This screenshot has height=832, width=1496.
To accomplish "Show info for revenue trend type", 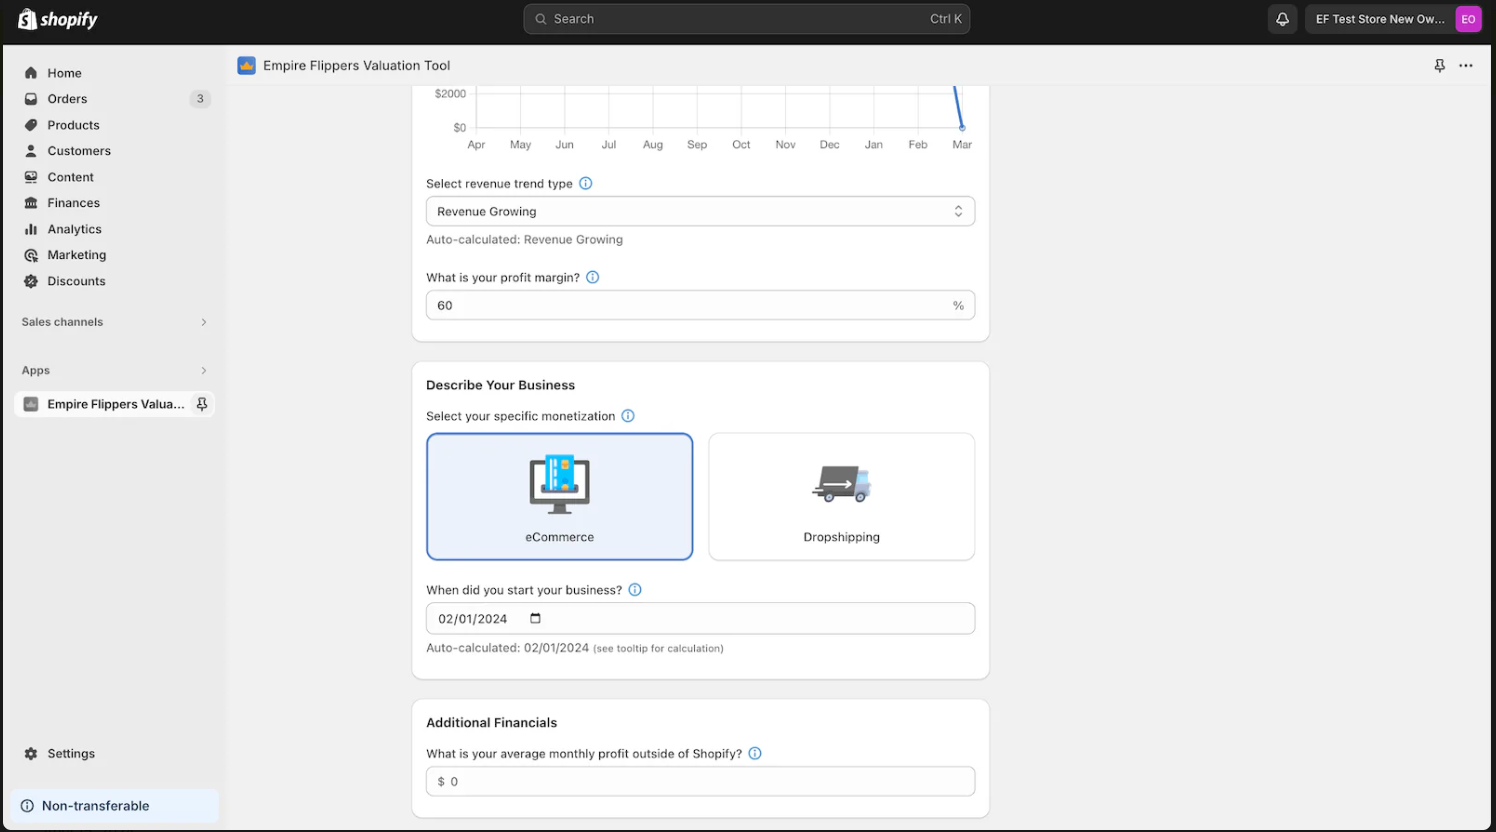I will coord(586,183).
